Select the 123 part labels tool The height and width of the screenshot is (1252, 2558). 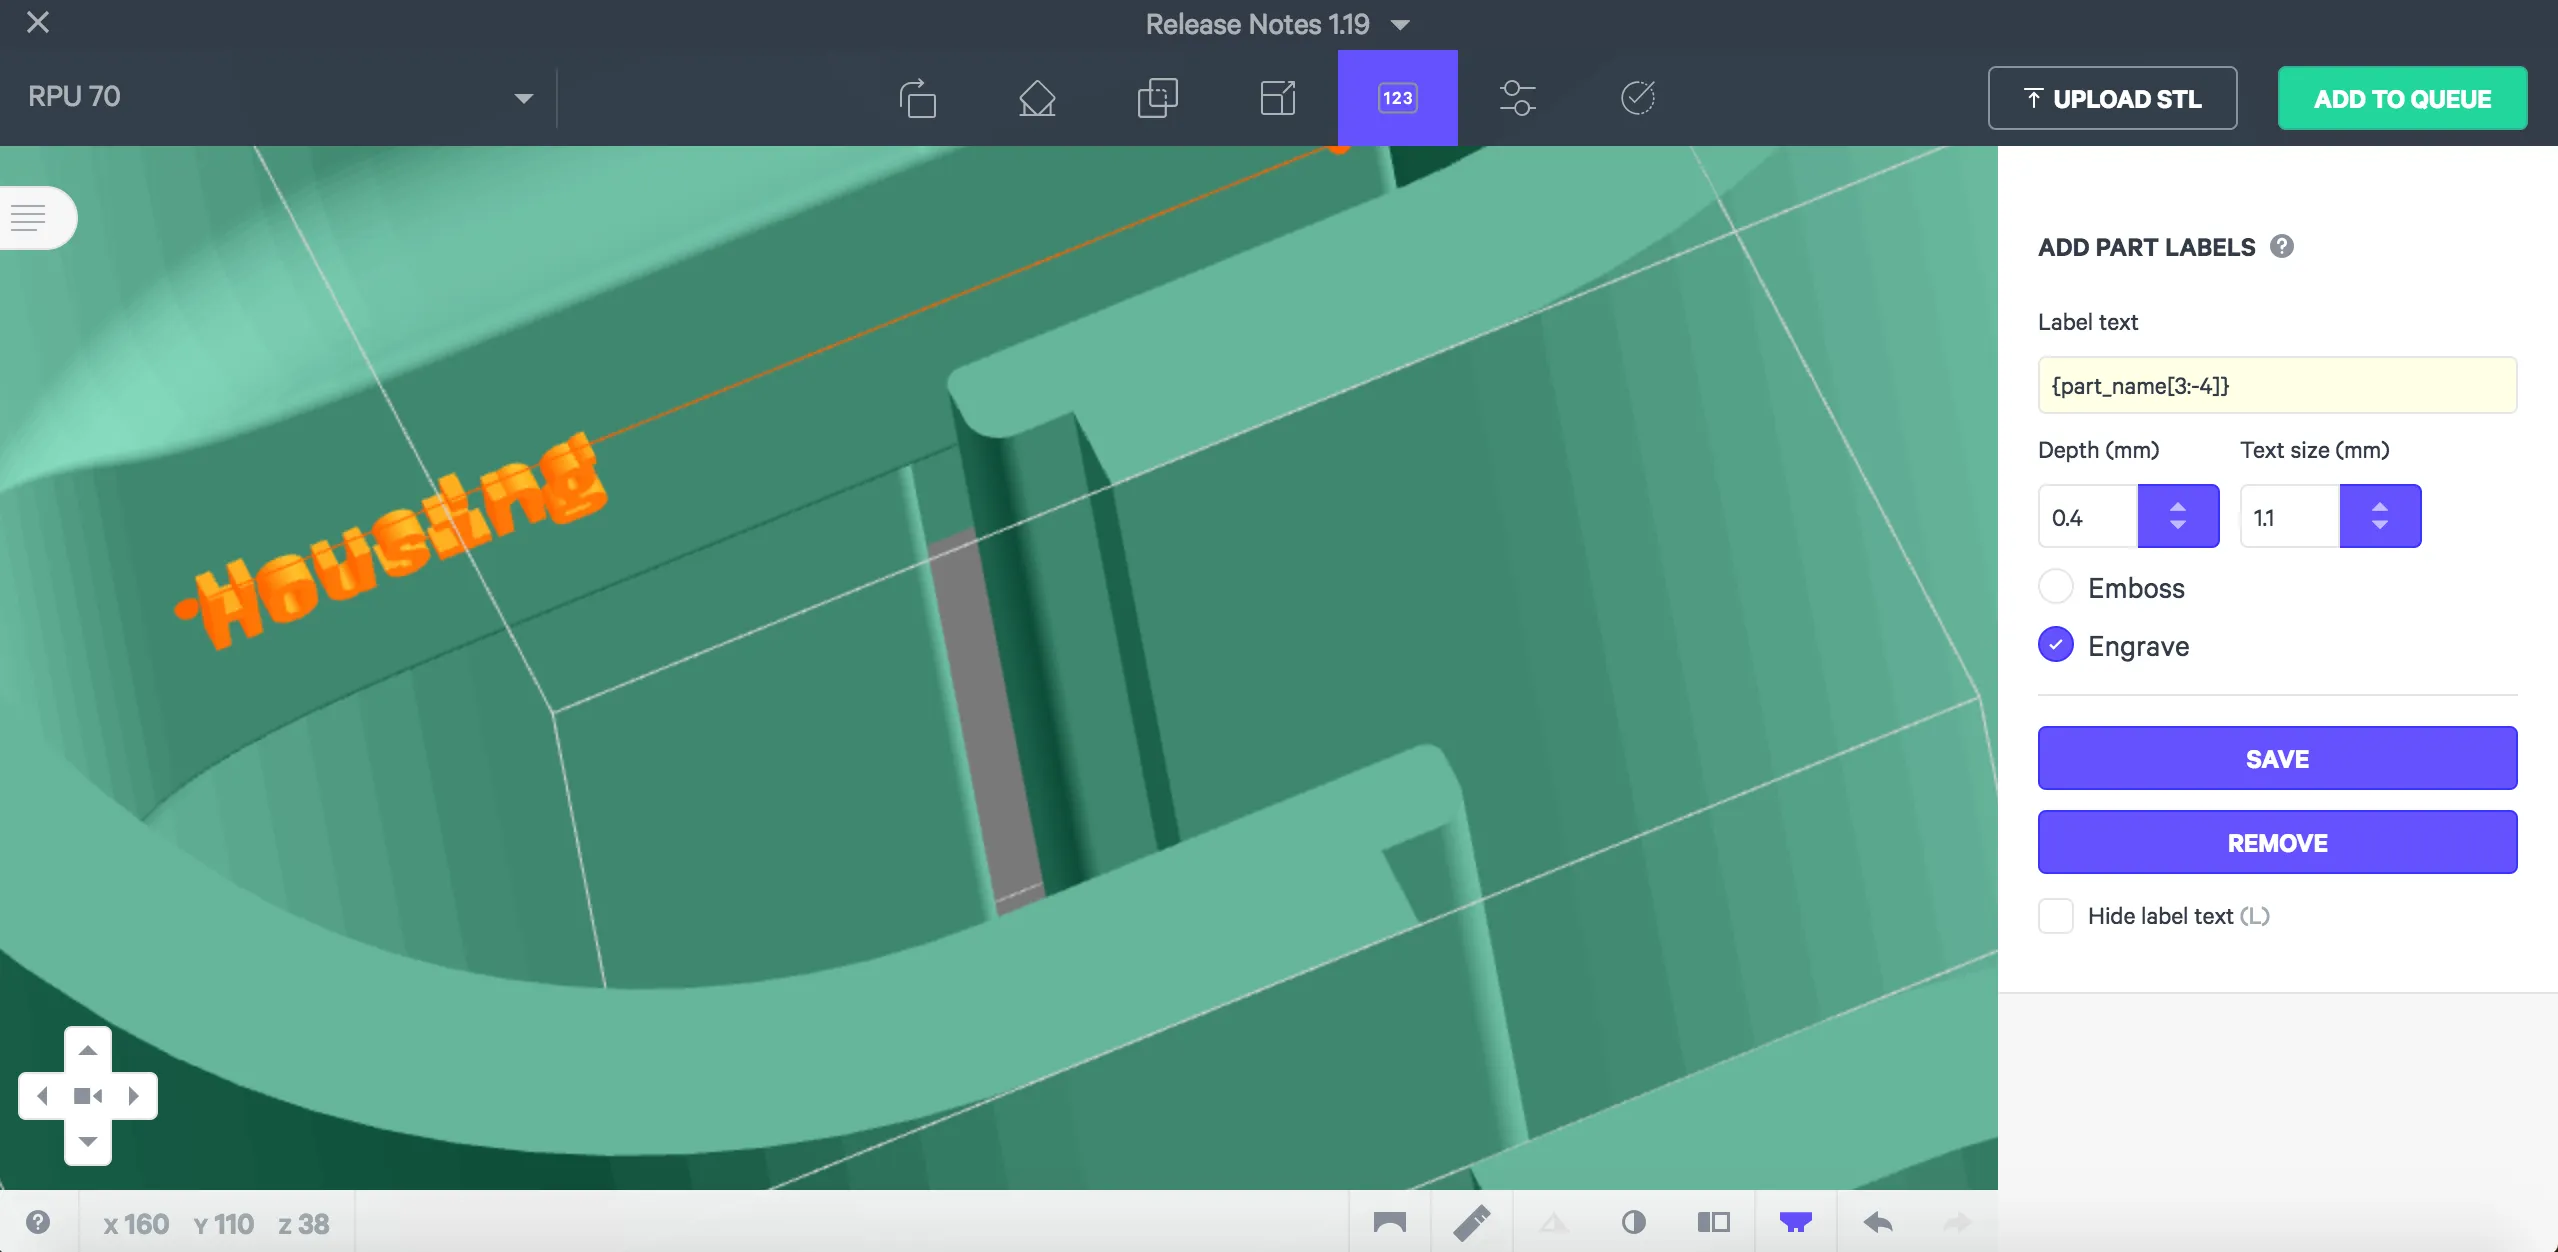coord(1397,98)
